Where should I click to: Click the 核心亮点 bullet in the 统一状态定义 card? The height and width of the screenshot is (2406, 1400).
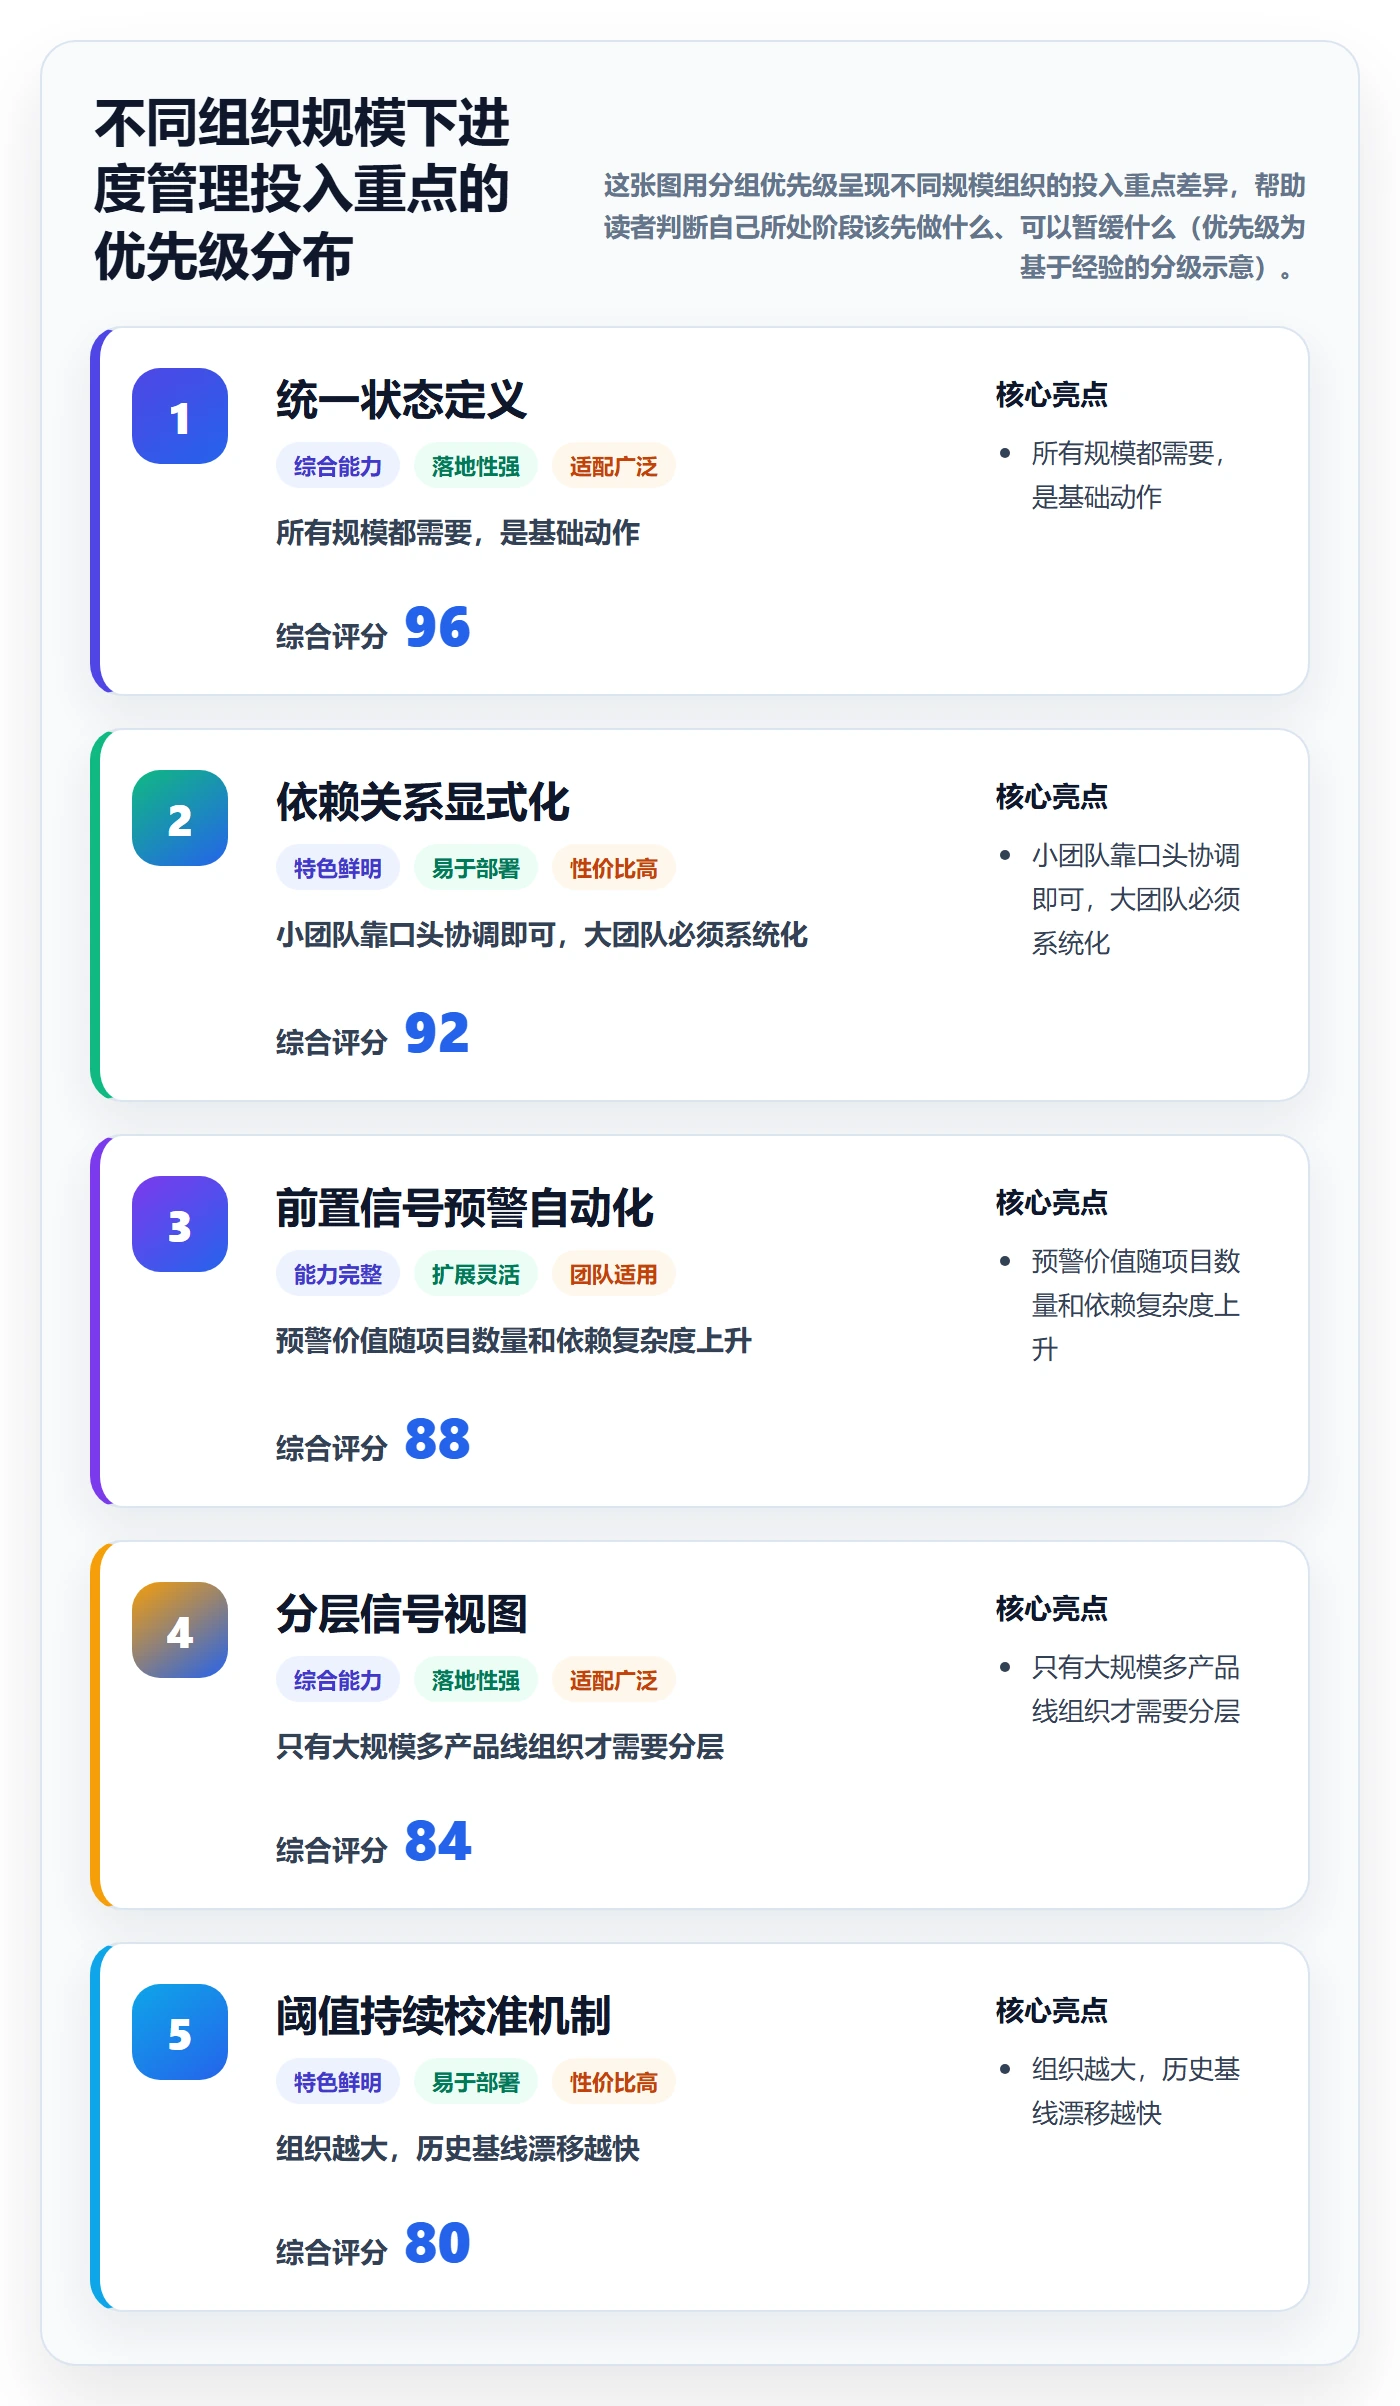click(x=1128, y=475)
